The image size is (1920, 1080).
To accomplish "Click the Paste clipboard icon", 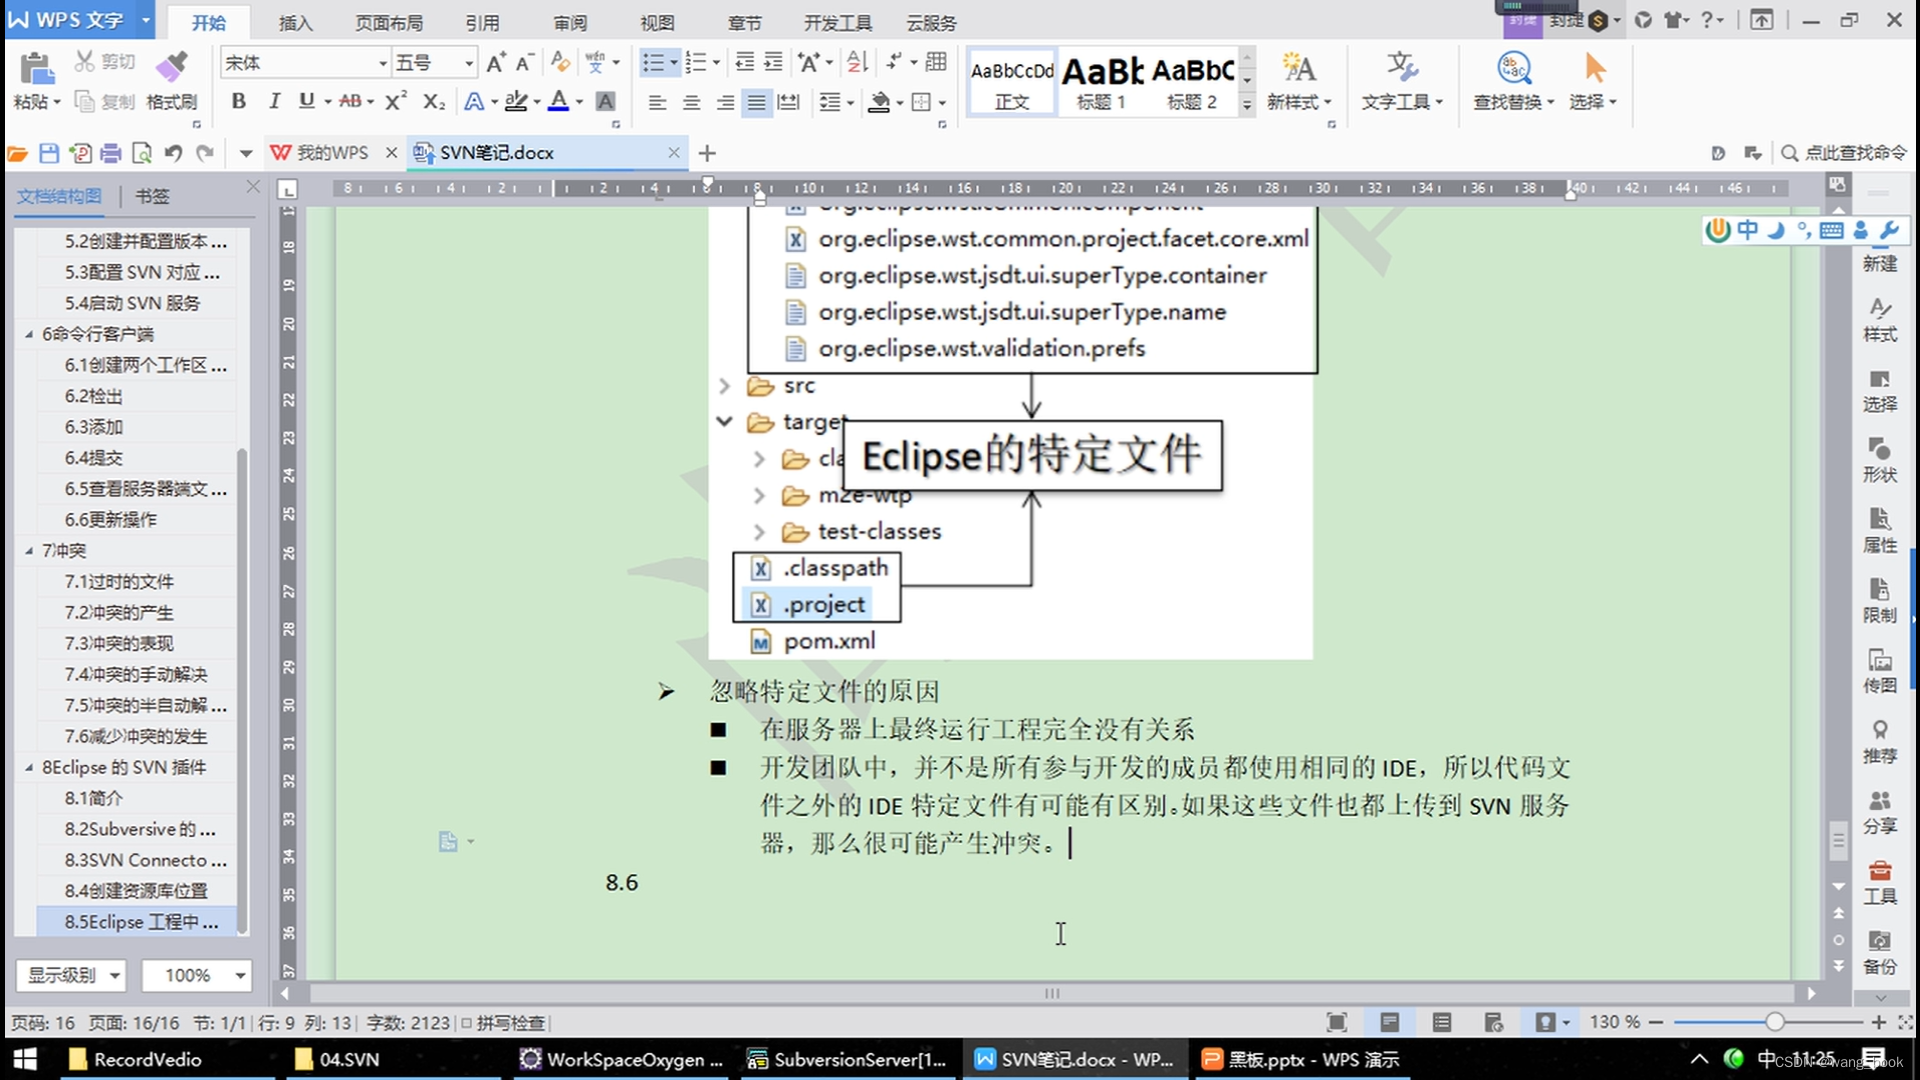I will 37,68.
